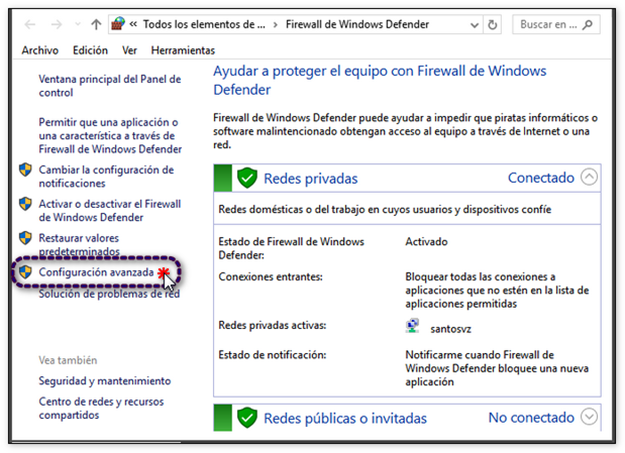Screen dimensions: 625x453
Task: Click 'Activado' firewall state value
Action: [x=426, y=242]
